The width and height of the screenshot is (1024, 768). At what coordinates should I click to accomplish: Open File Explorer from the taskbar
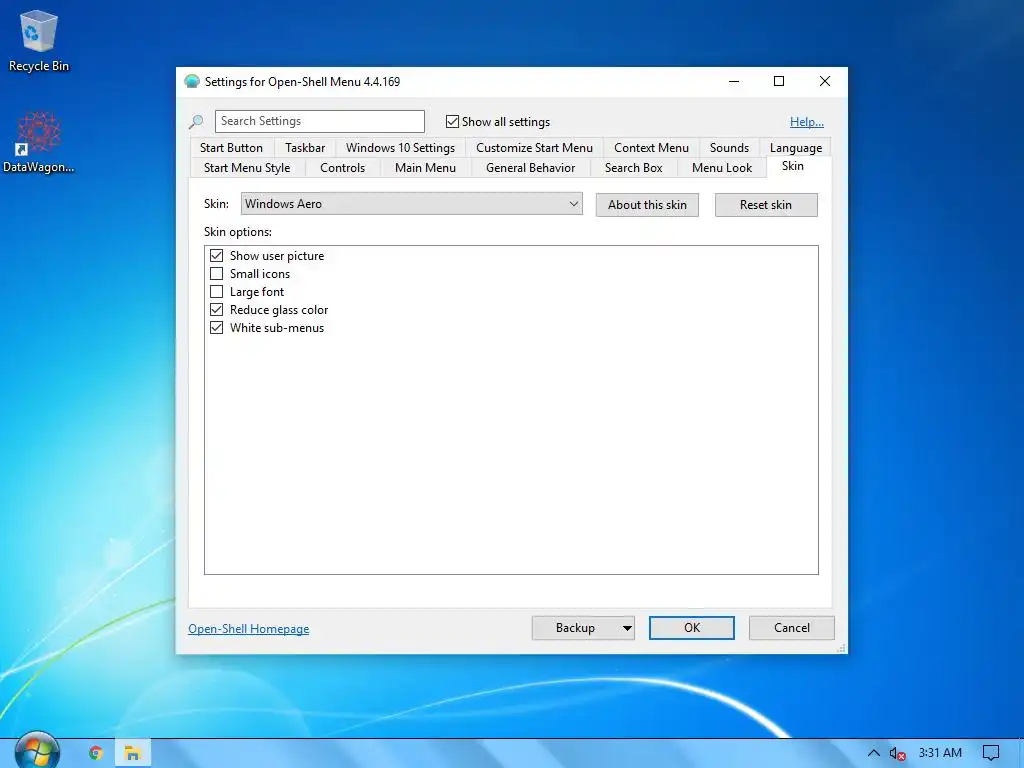(x=133, y=753)
